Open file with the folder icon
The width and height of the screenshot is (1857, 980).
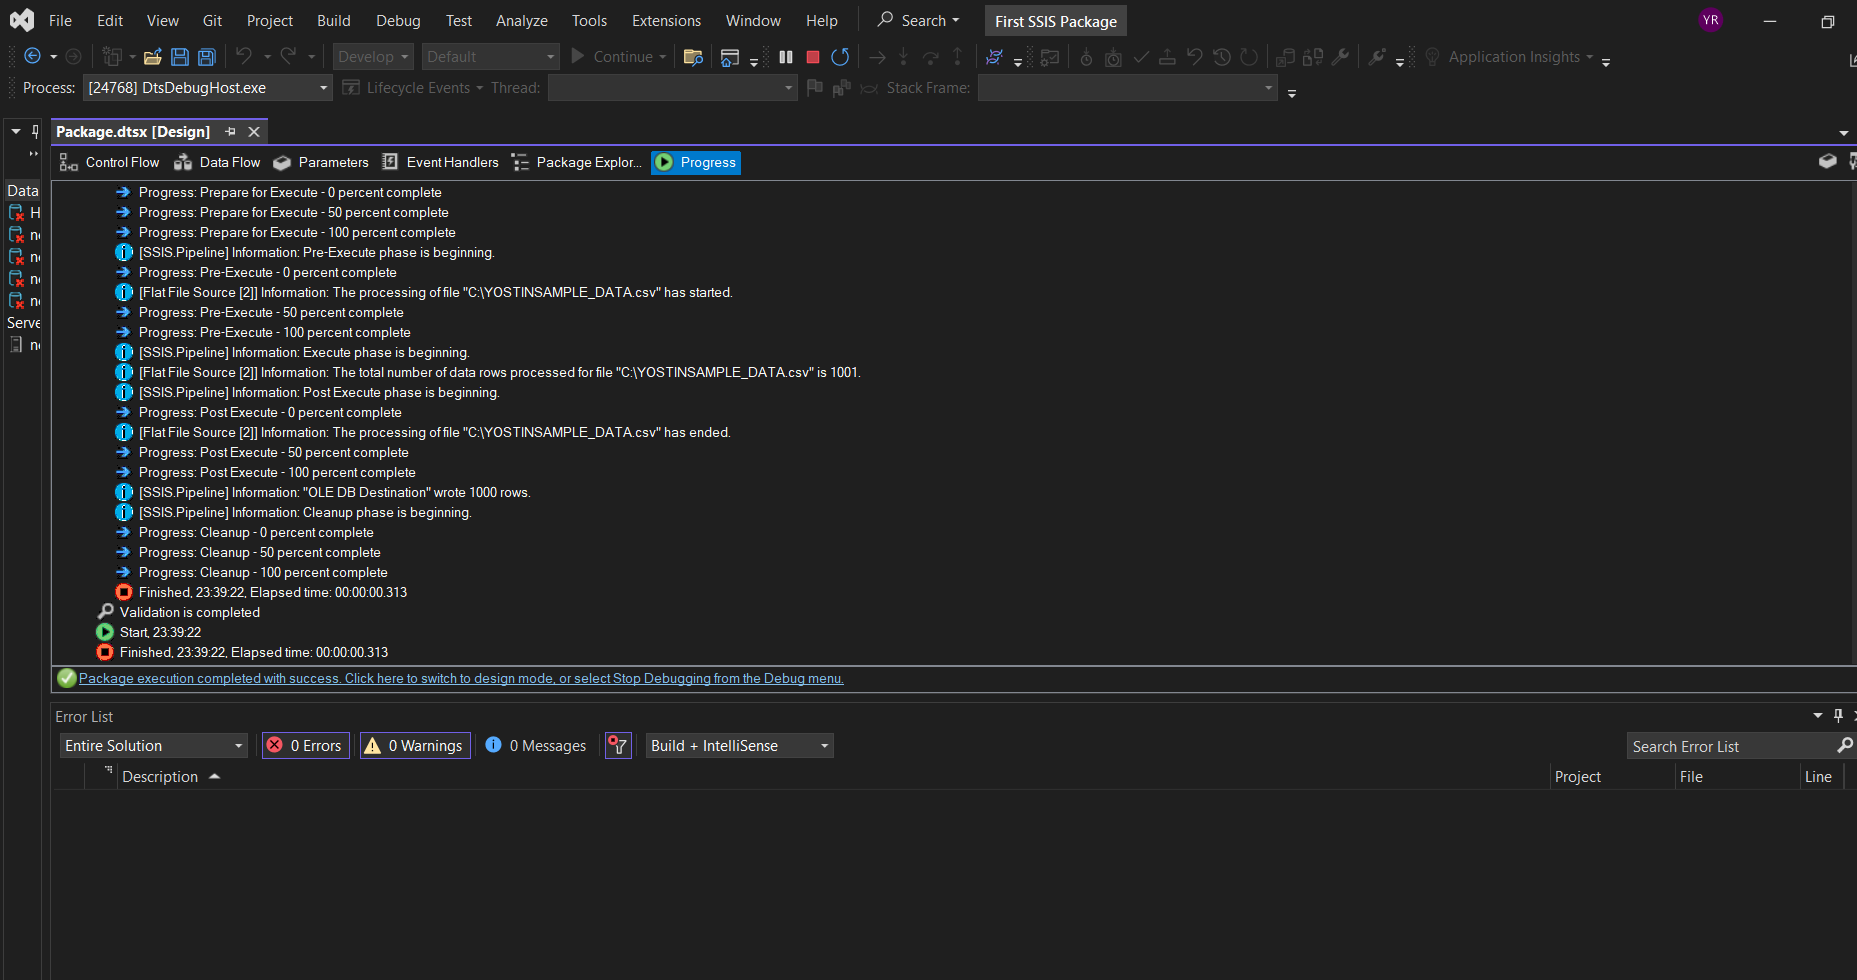[153, 57]
